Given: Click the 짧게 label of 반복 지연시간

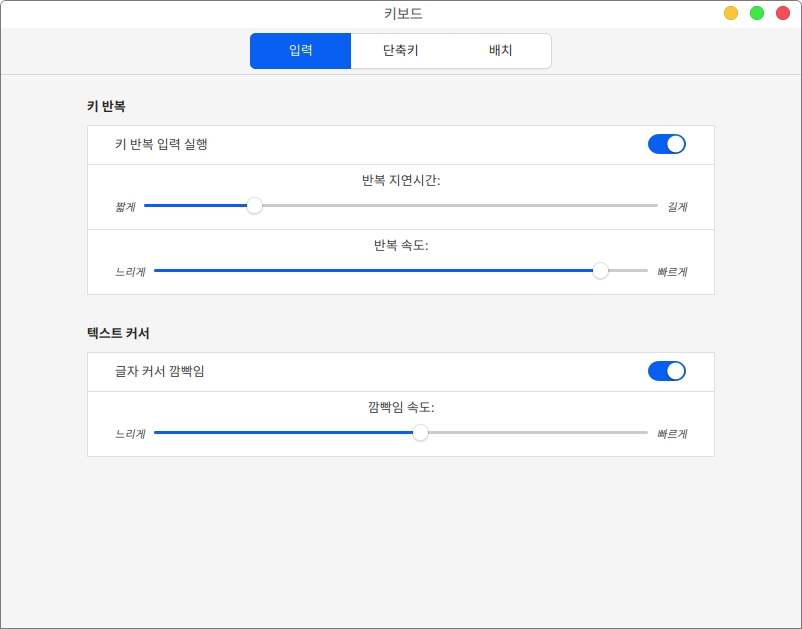Looking at the screenshot, I should pos(125,207).
